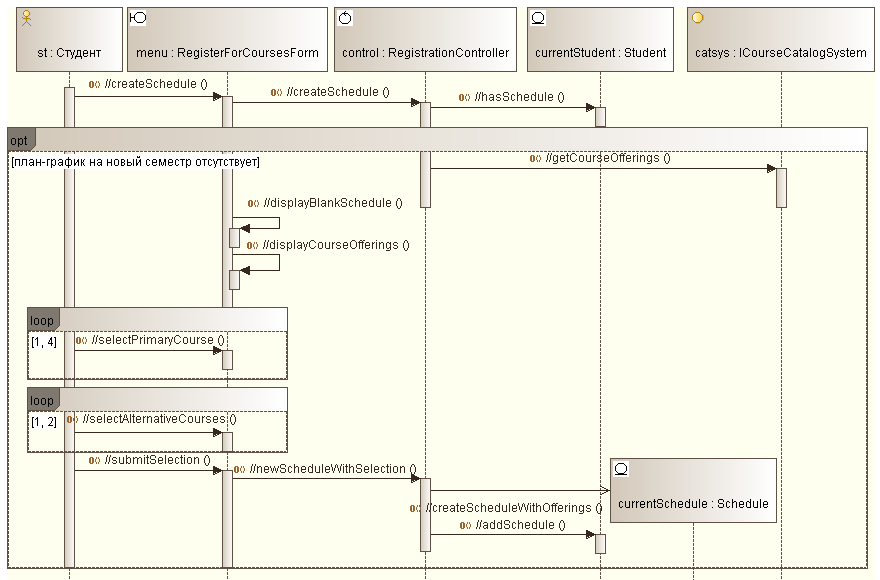Click the //displayCourseOfferings () message label
This screenshot has width=880, height=580.
(x=336, y=245)
